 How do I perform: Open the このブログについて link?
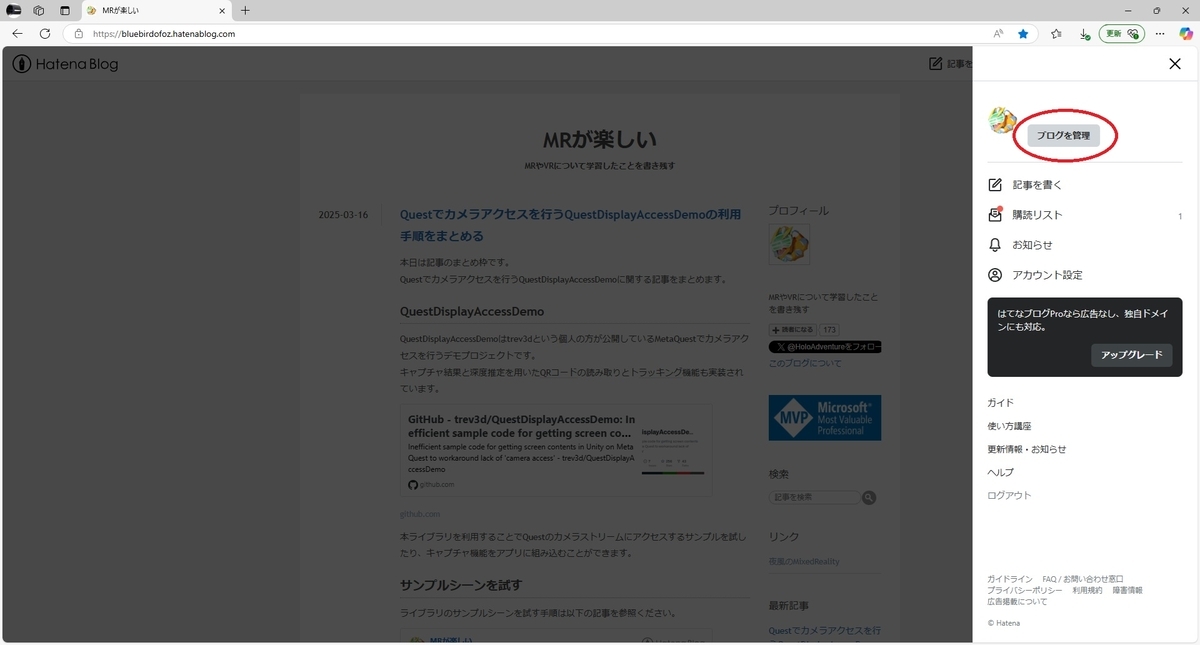pyautogui.click(x=805, y=363)
